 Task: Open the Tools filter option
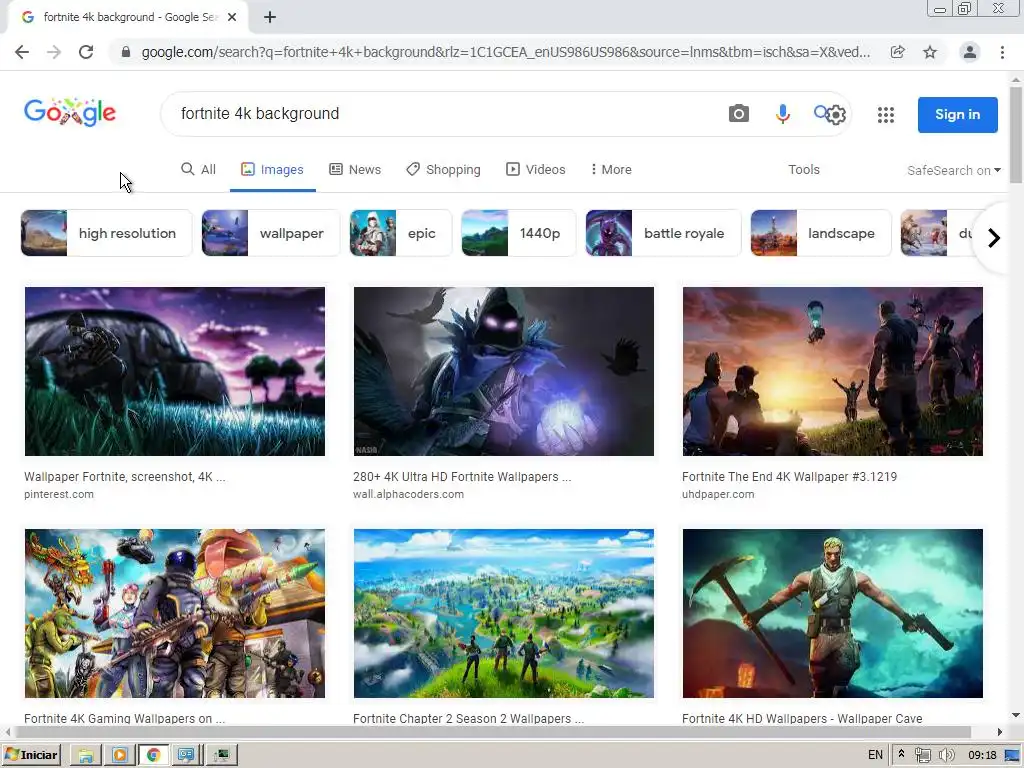tap(803, 170)
